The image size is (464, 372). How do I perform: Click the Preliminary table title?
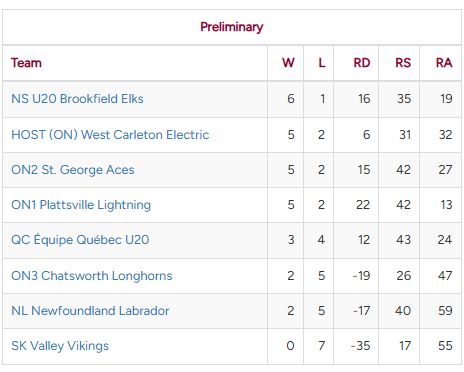[232, 27]
